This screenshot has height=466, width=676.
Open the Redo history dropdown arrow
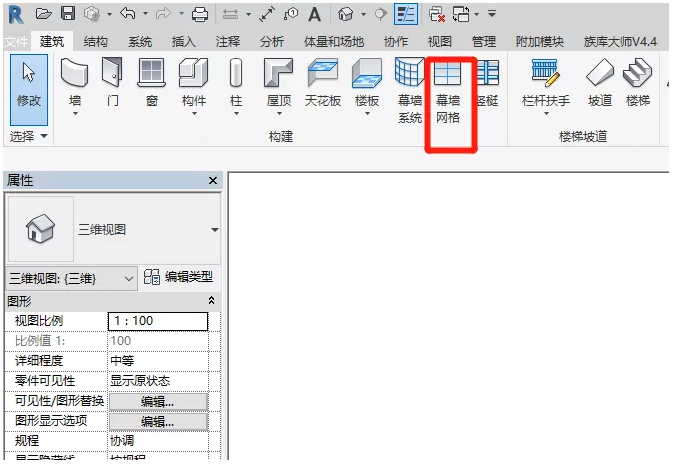tap(182, 14)
